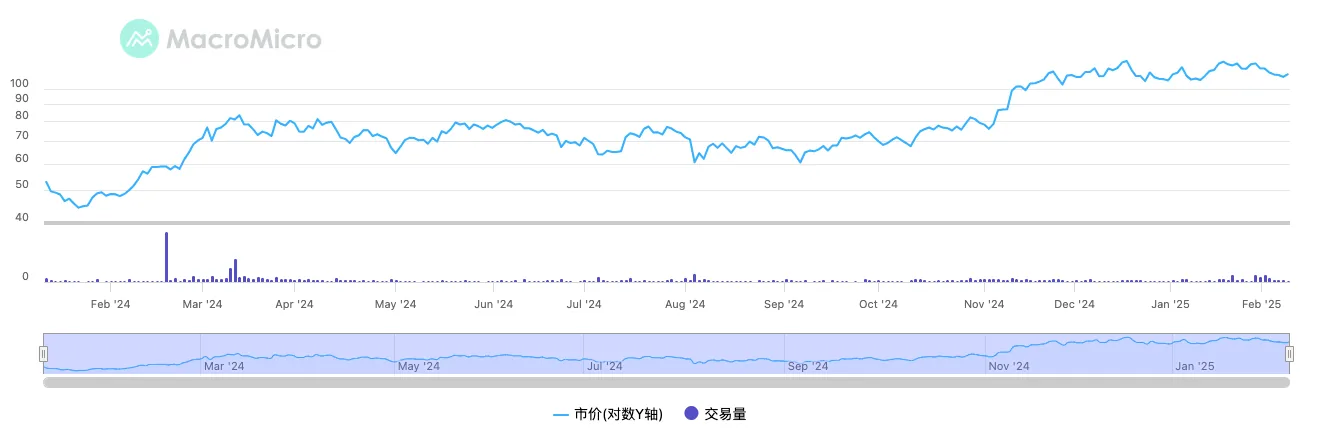The width and height of the screenshot is (1327, 440).
Task: Click the May '24 label inside the navigator
Action: pos(419,366)
